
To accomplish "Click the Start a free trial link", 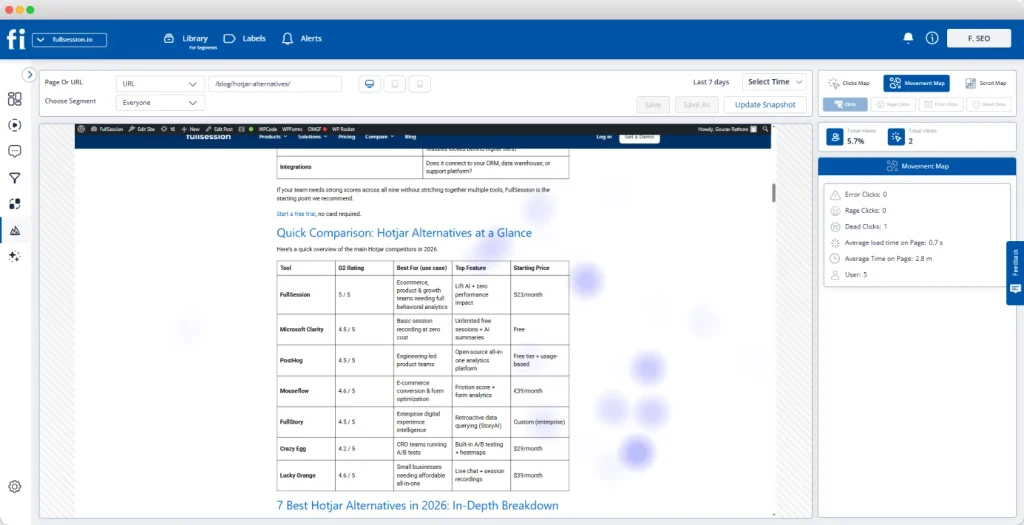I will click(296, 214).
